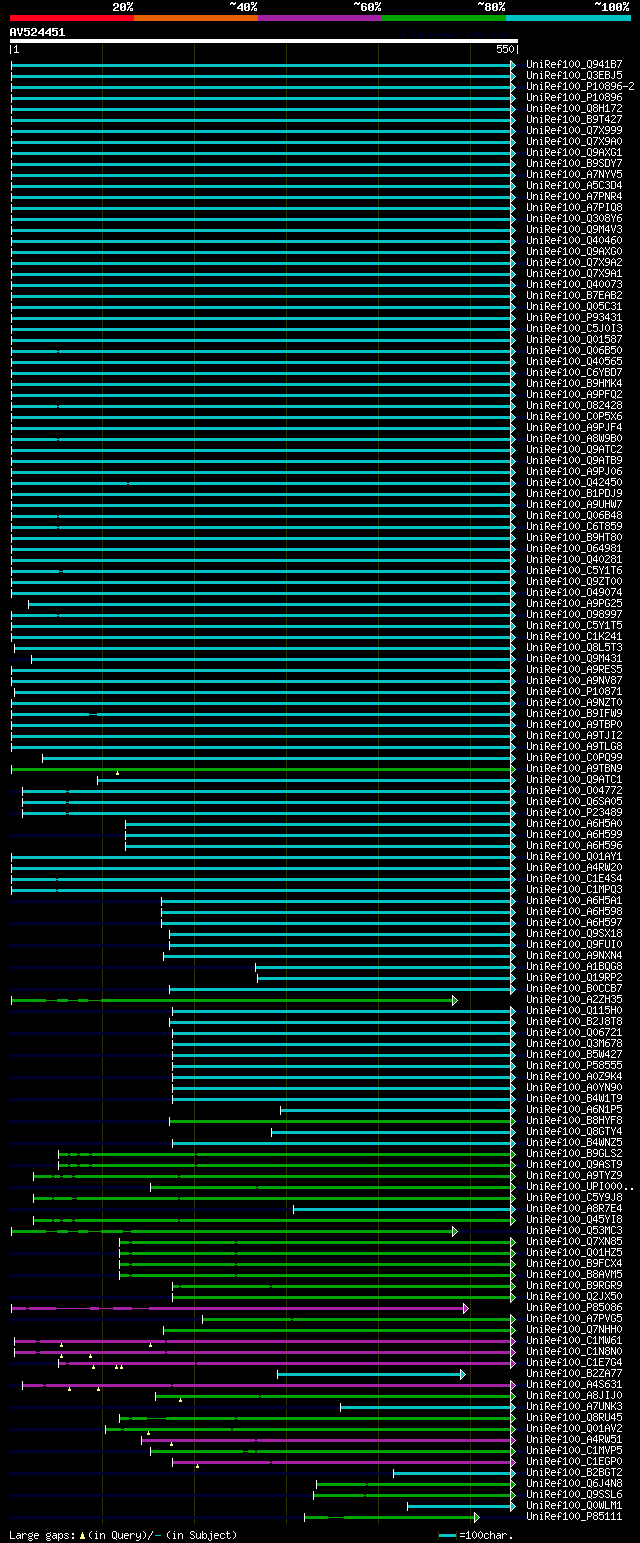
Task: Click the purple ~60% identity legend segment
Action: click(320, 18)
